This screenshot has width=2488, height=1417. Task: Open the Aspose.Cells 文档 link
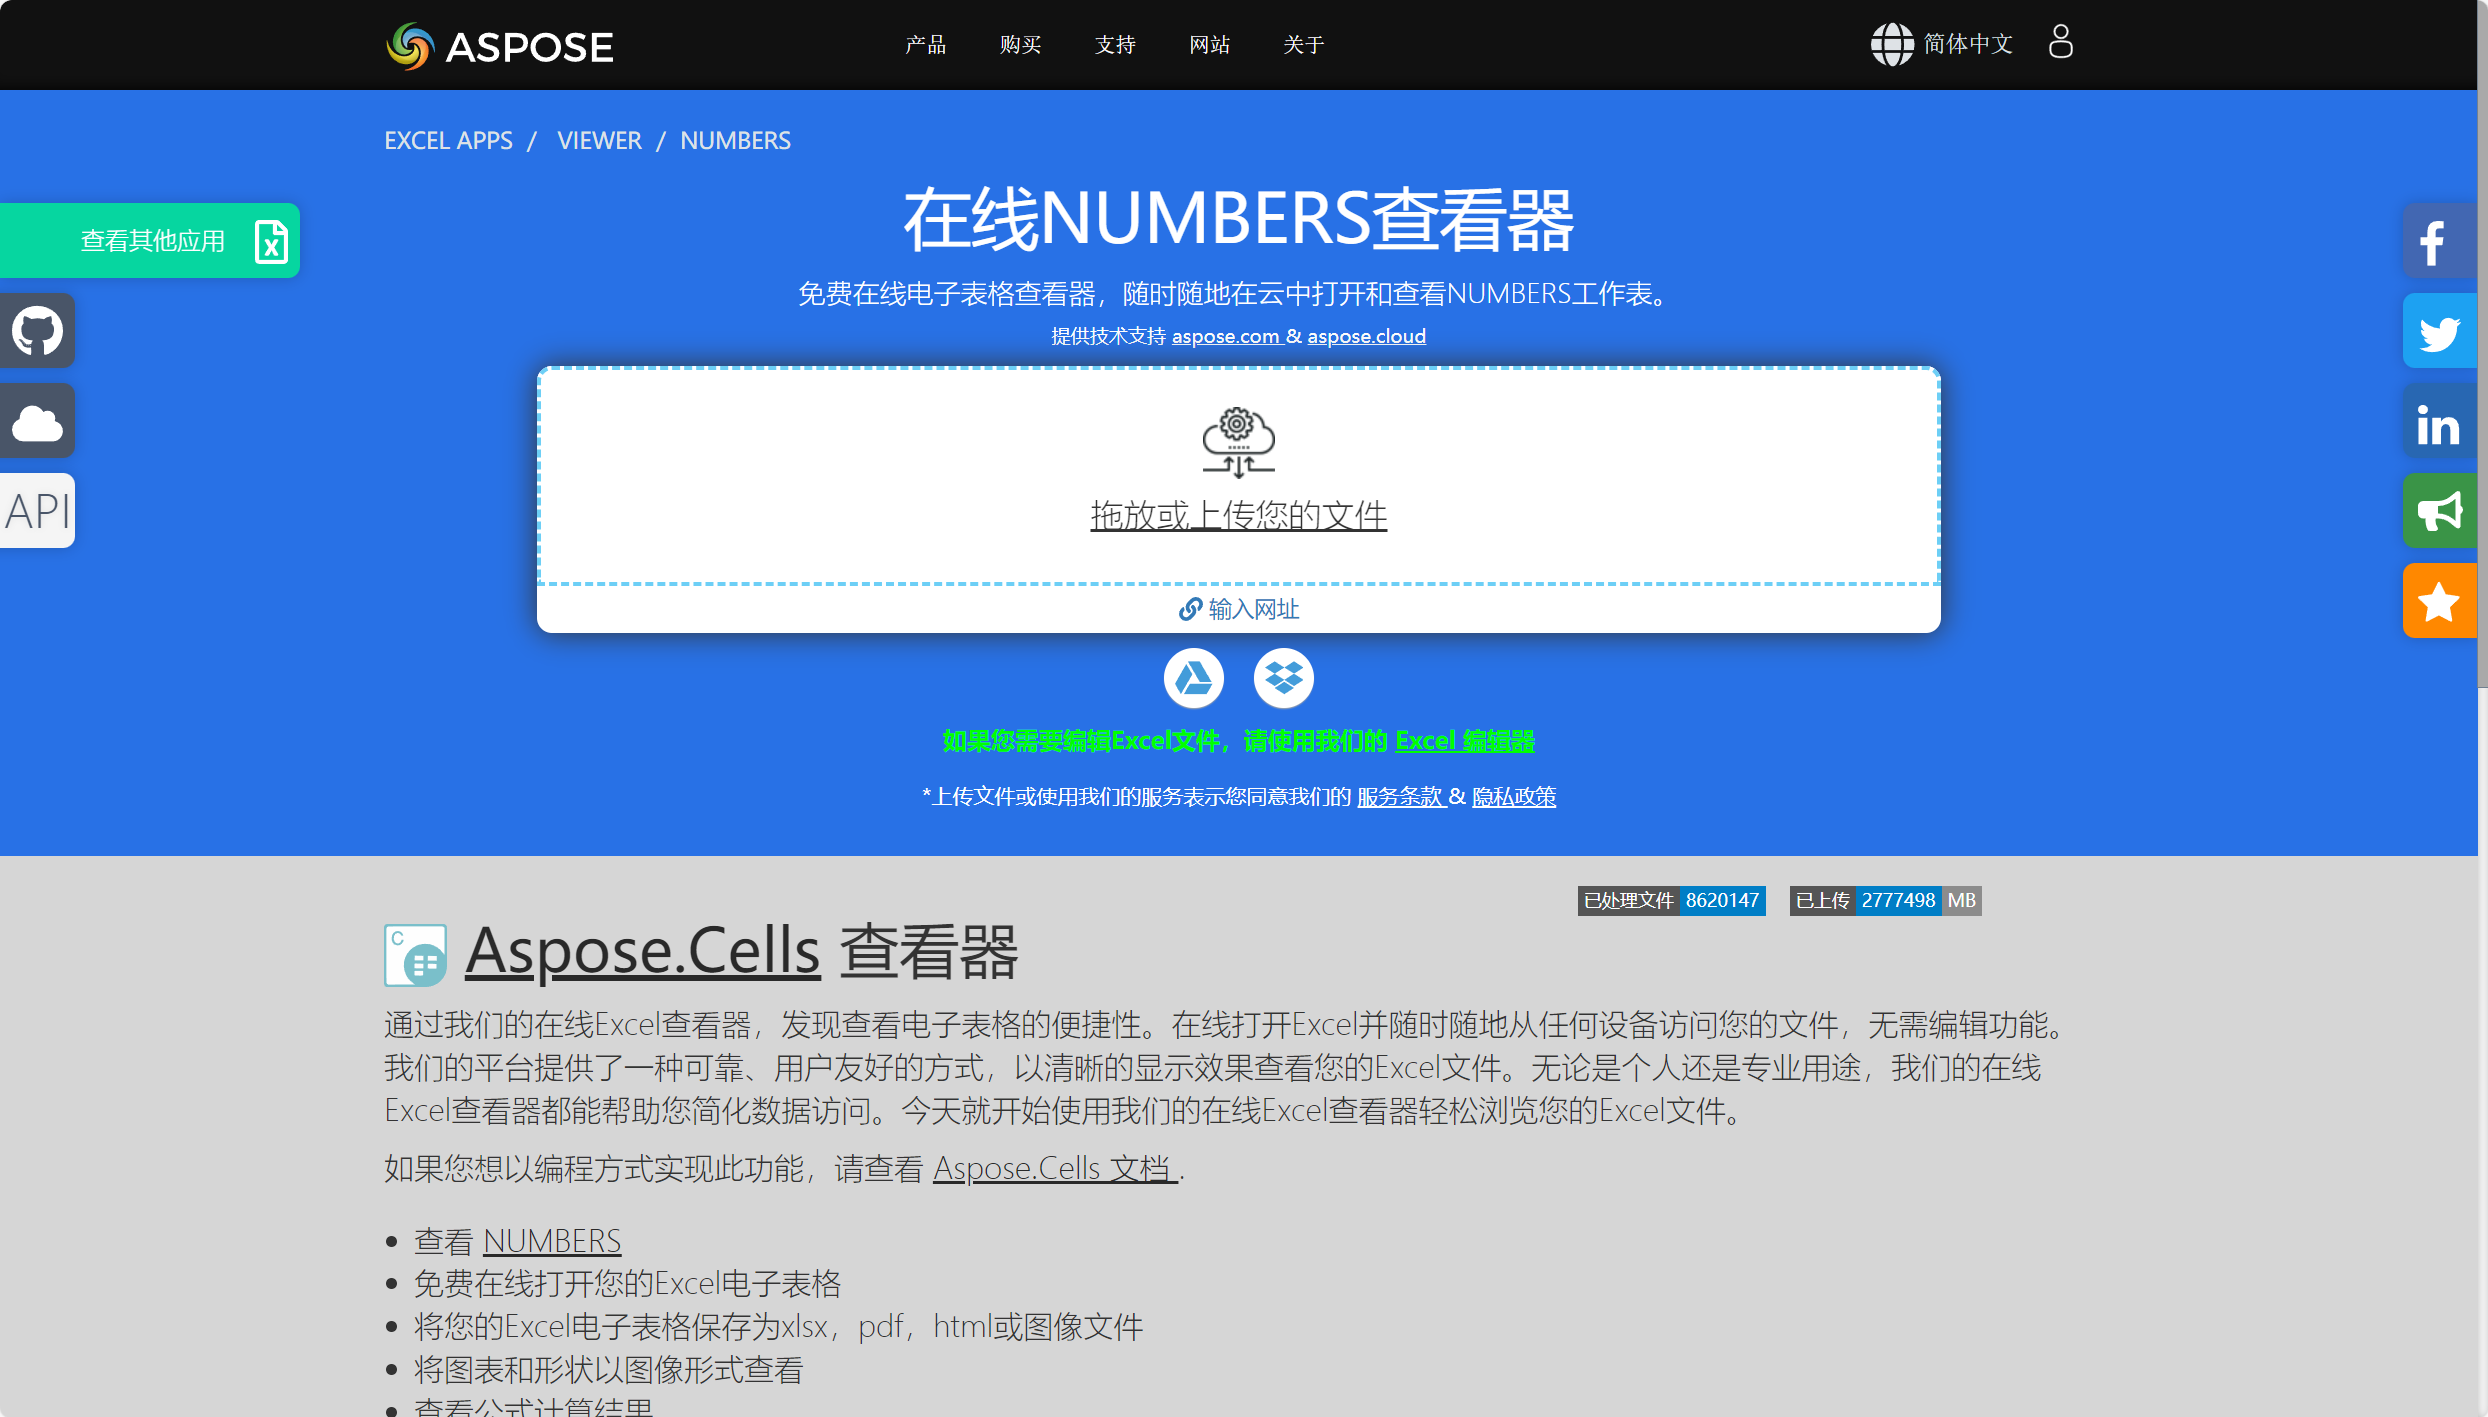coord(1055,1168)
